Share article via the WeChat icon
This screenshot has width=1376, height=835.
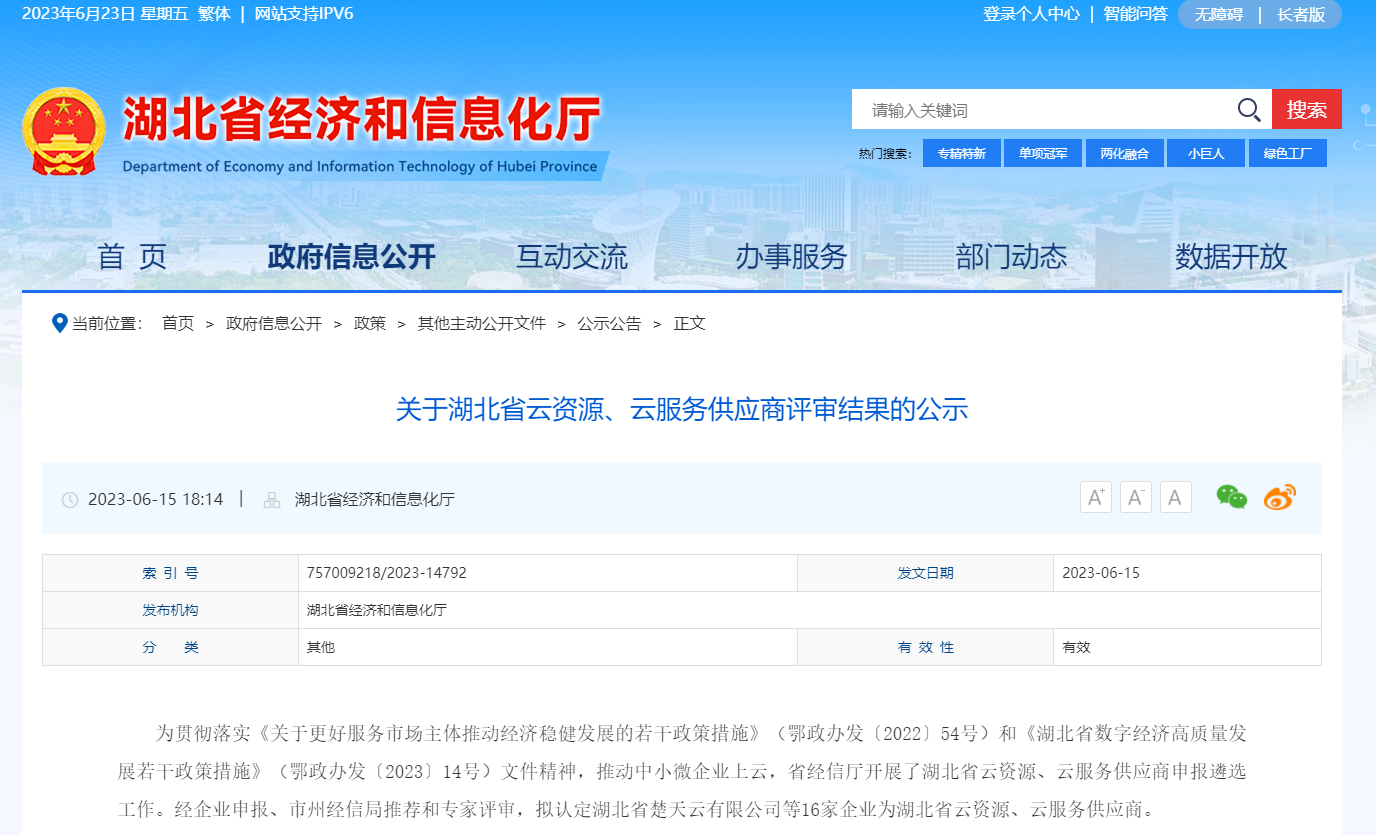tap(1231, 496)
